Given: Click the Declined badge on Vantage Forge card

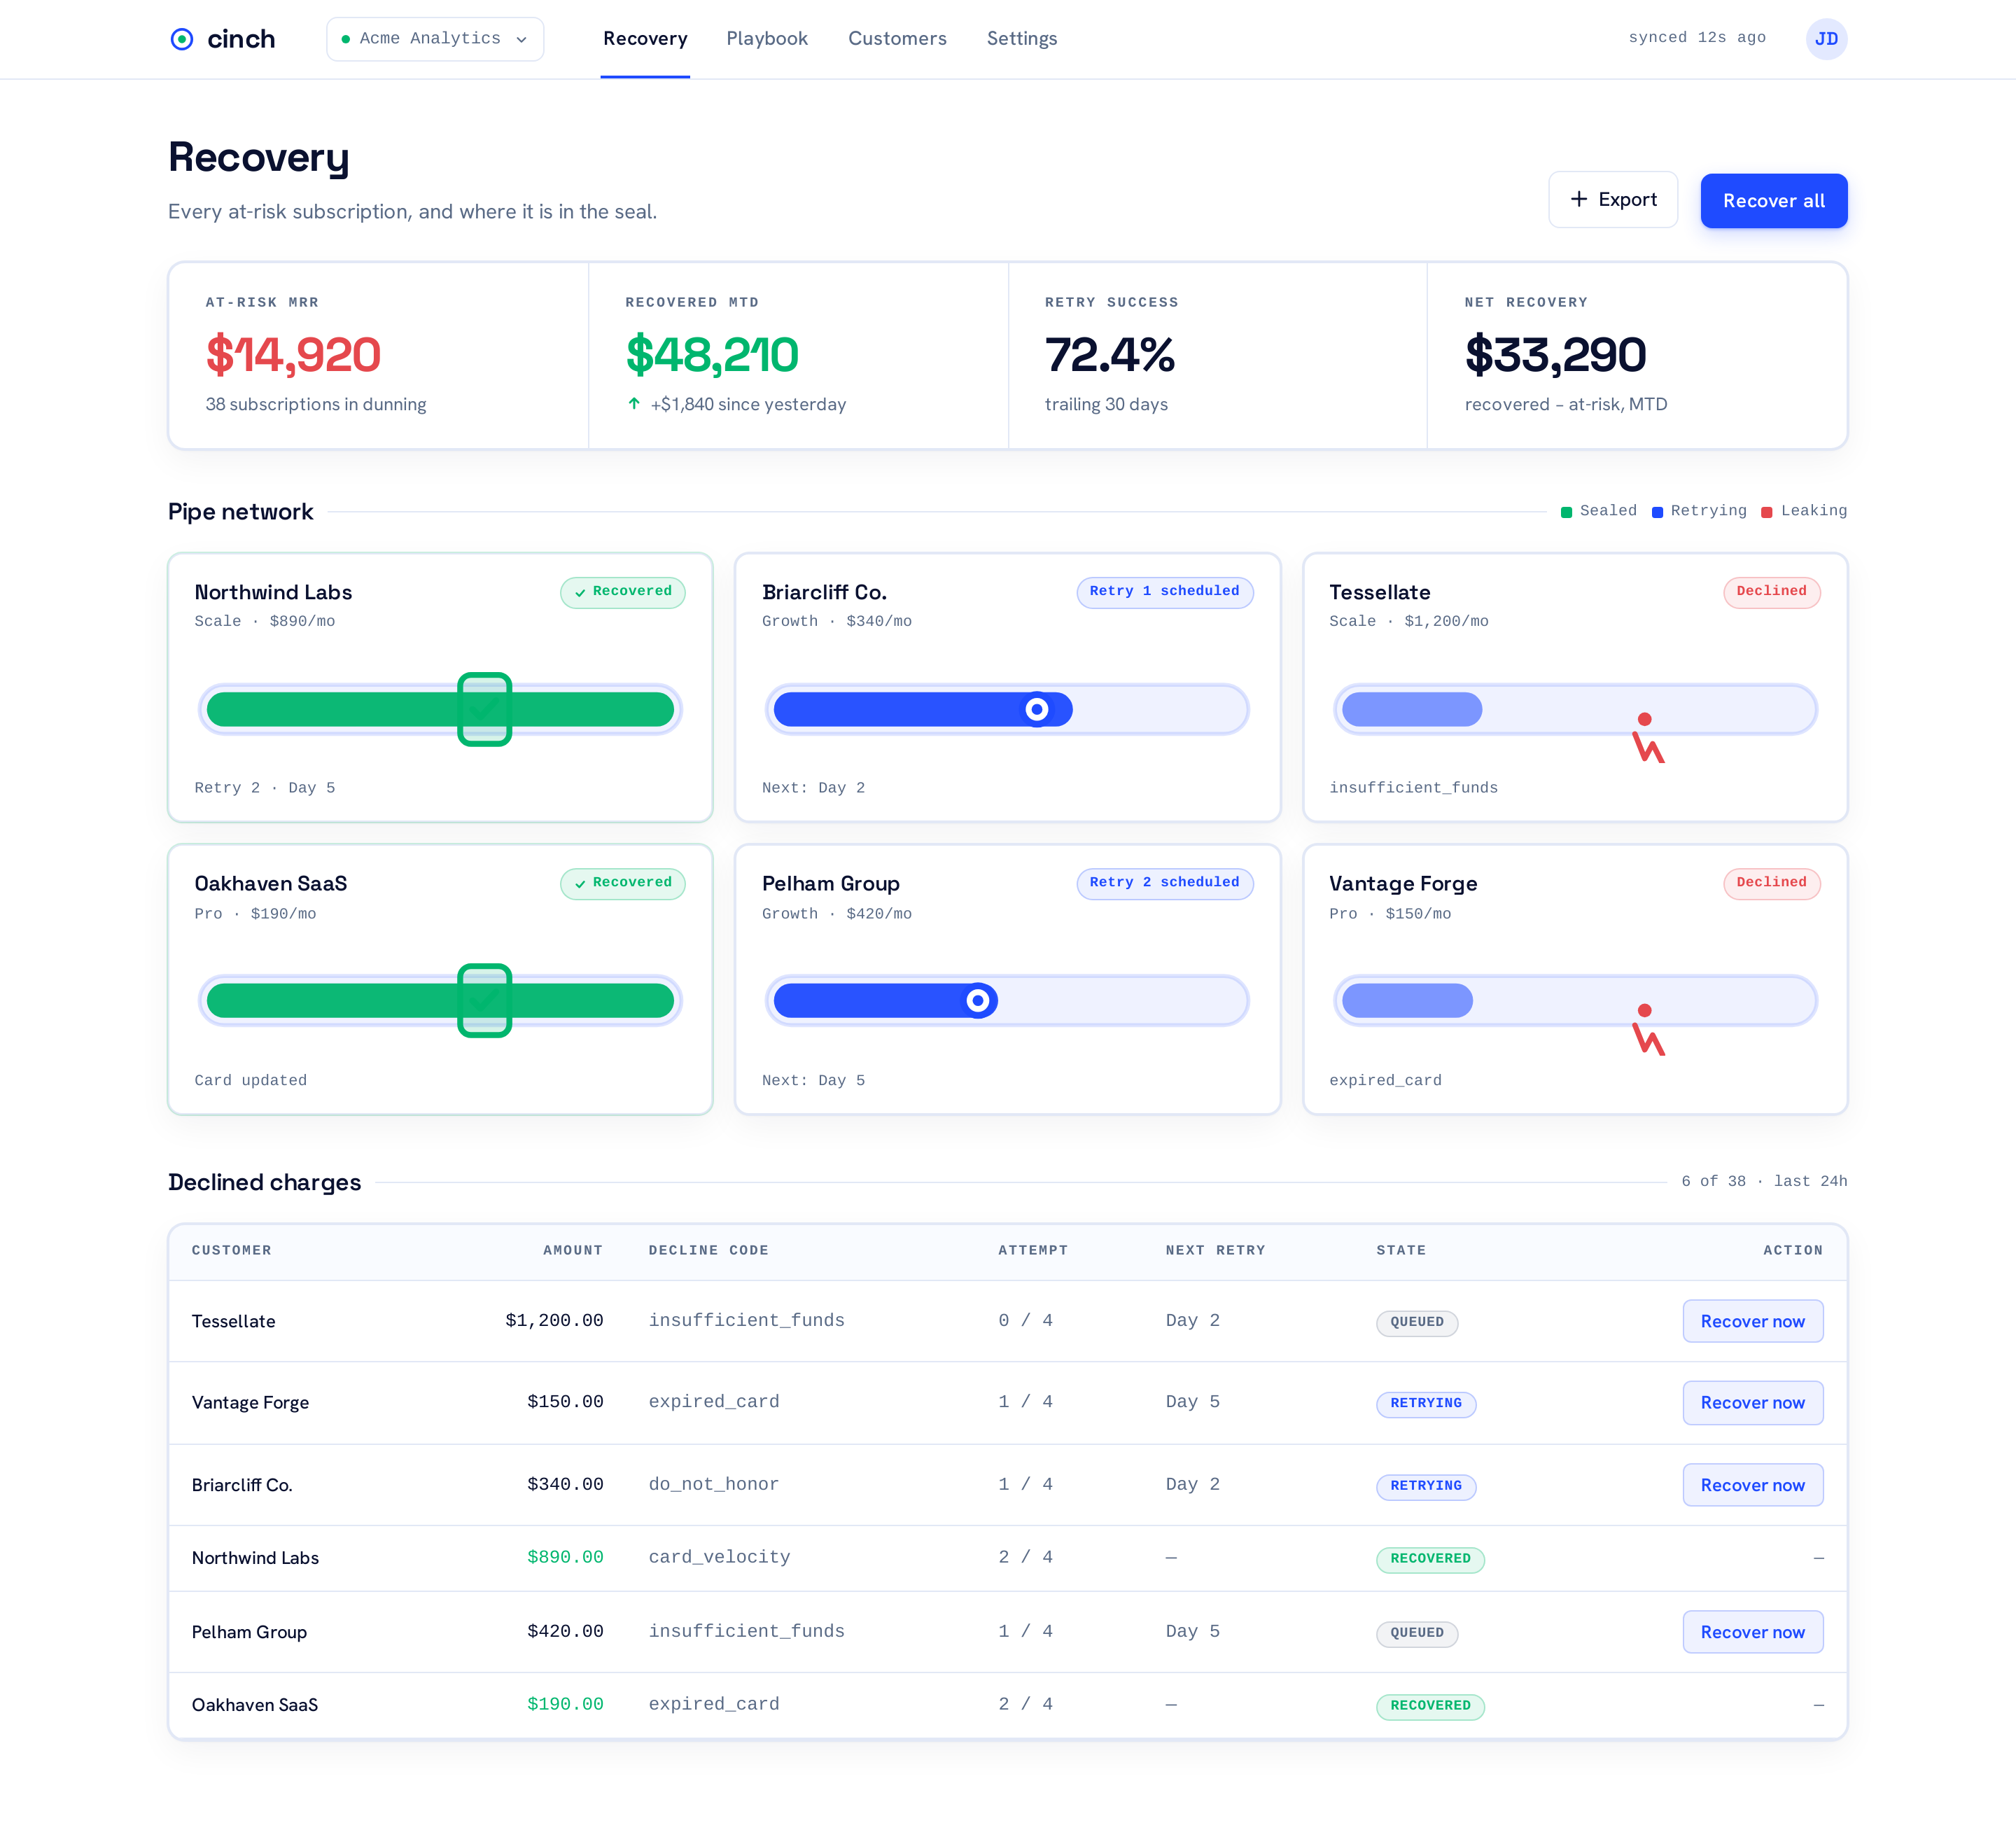Looking at the screenshot, I should pos(1771,883).
